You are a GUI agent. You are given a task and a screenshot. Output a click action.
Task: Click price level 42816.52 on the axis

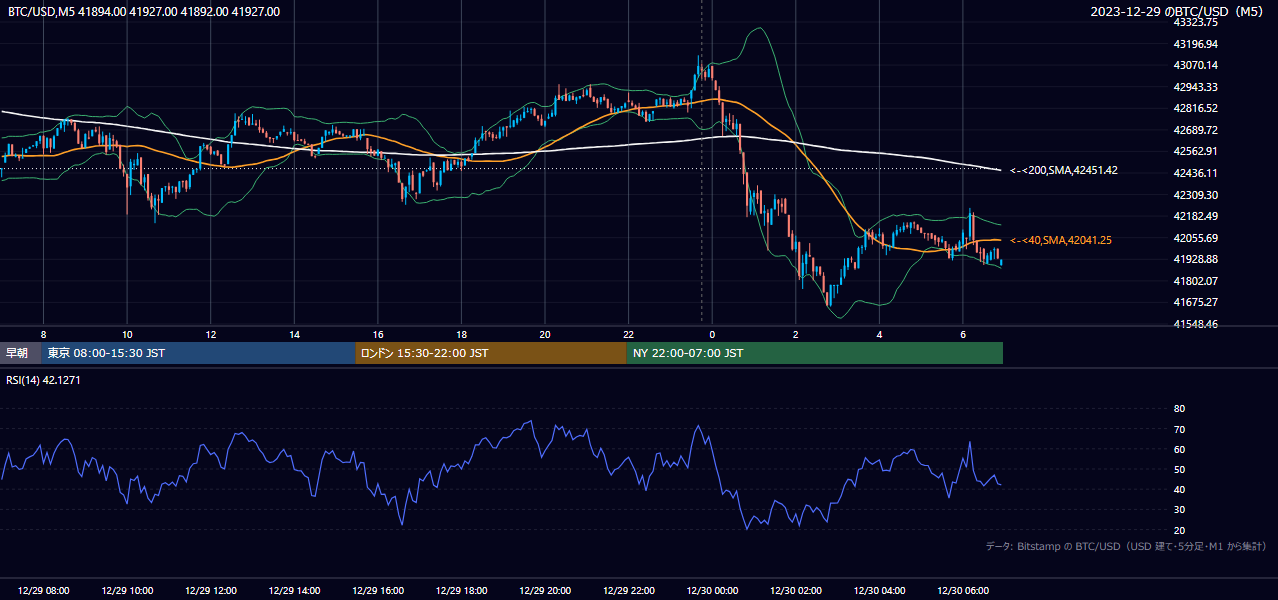1195,108
